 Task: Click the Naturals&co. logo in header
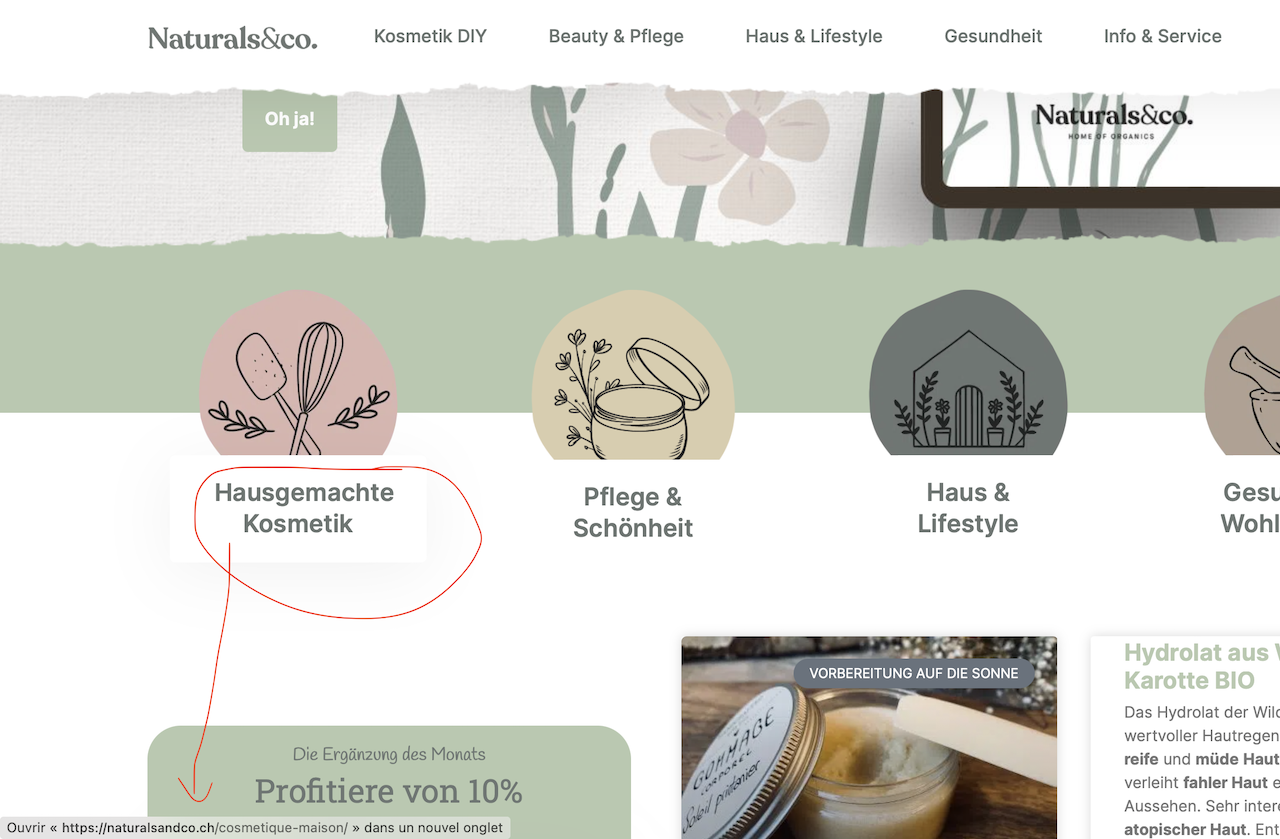233,38
